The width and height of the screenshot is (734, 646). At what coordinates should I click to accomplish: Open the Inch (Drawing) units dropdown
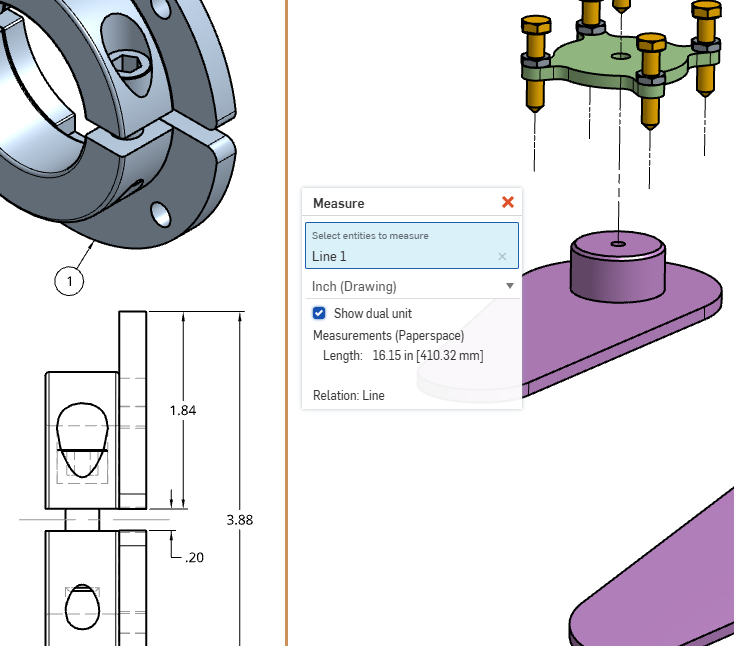(412, 286)
